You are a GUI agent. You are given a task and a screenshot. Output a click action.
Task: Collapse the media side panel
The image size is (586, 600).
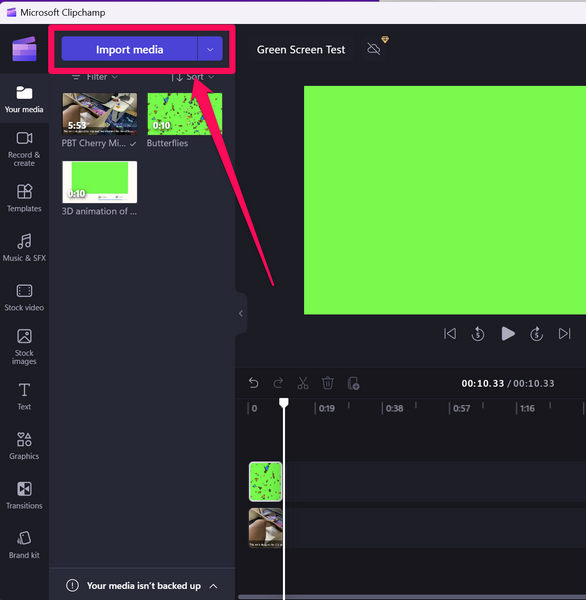click(x=241, y=313)
